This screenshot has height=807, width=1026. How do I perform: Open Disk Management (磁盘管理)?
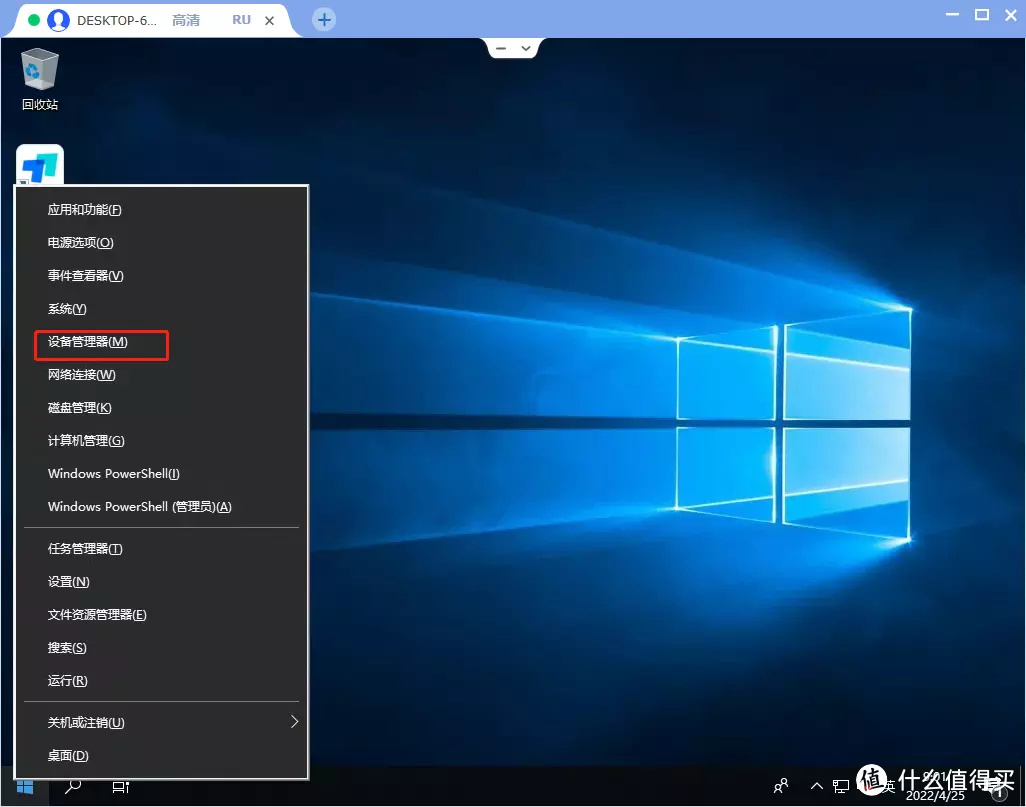[161, 408]
